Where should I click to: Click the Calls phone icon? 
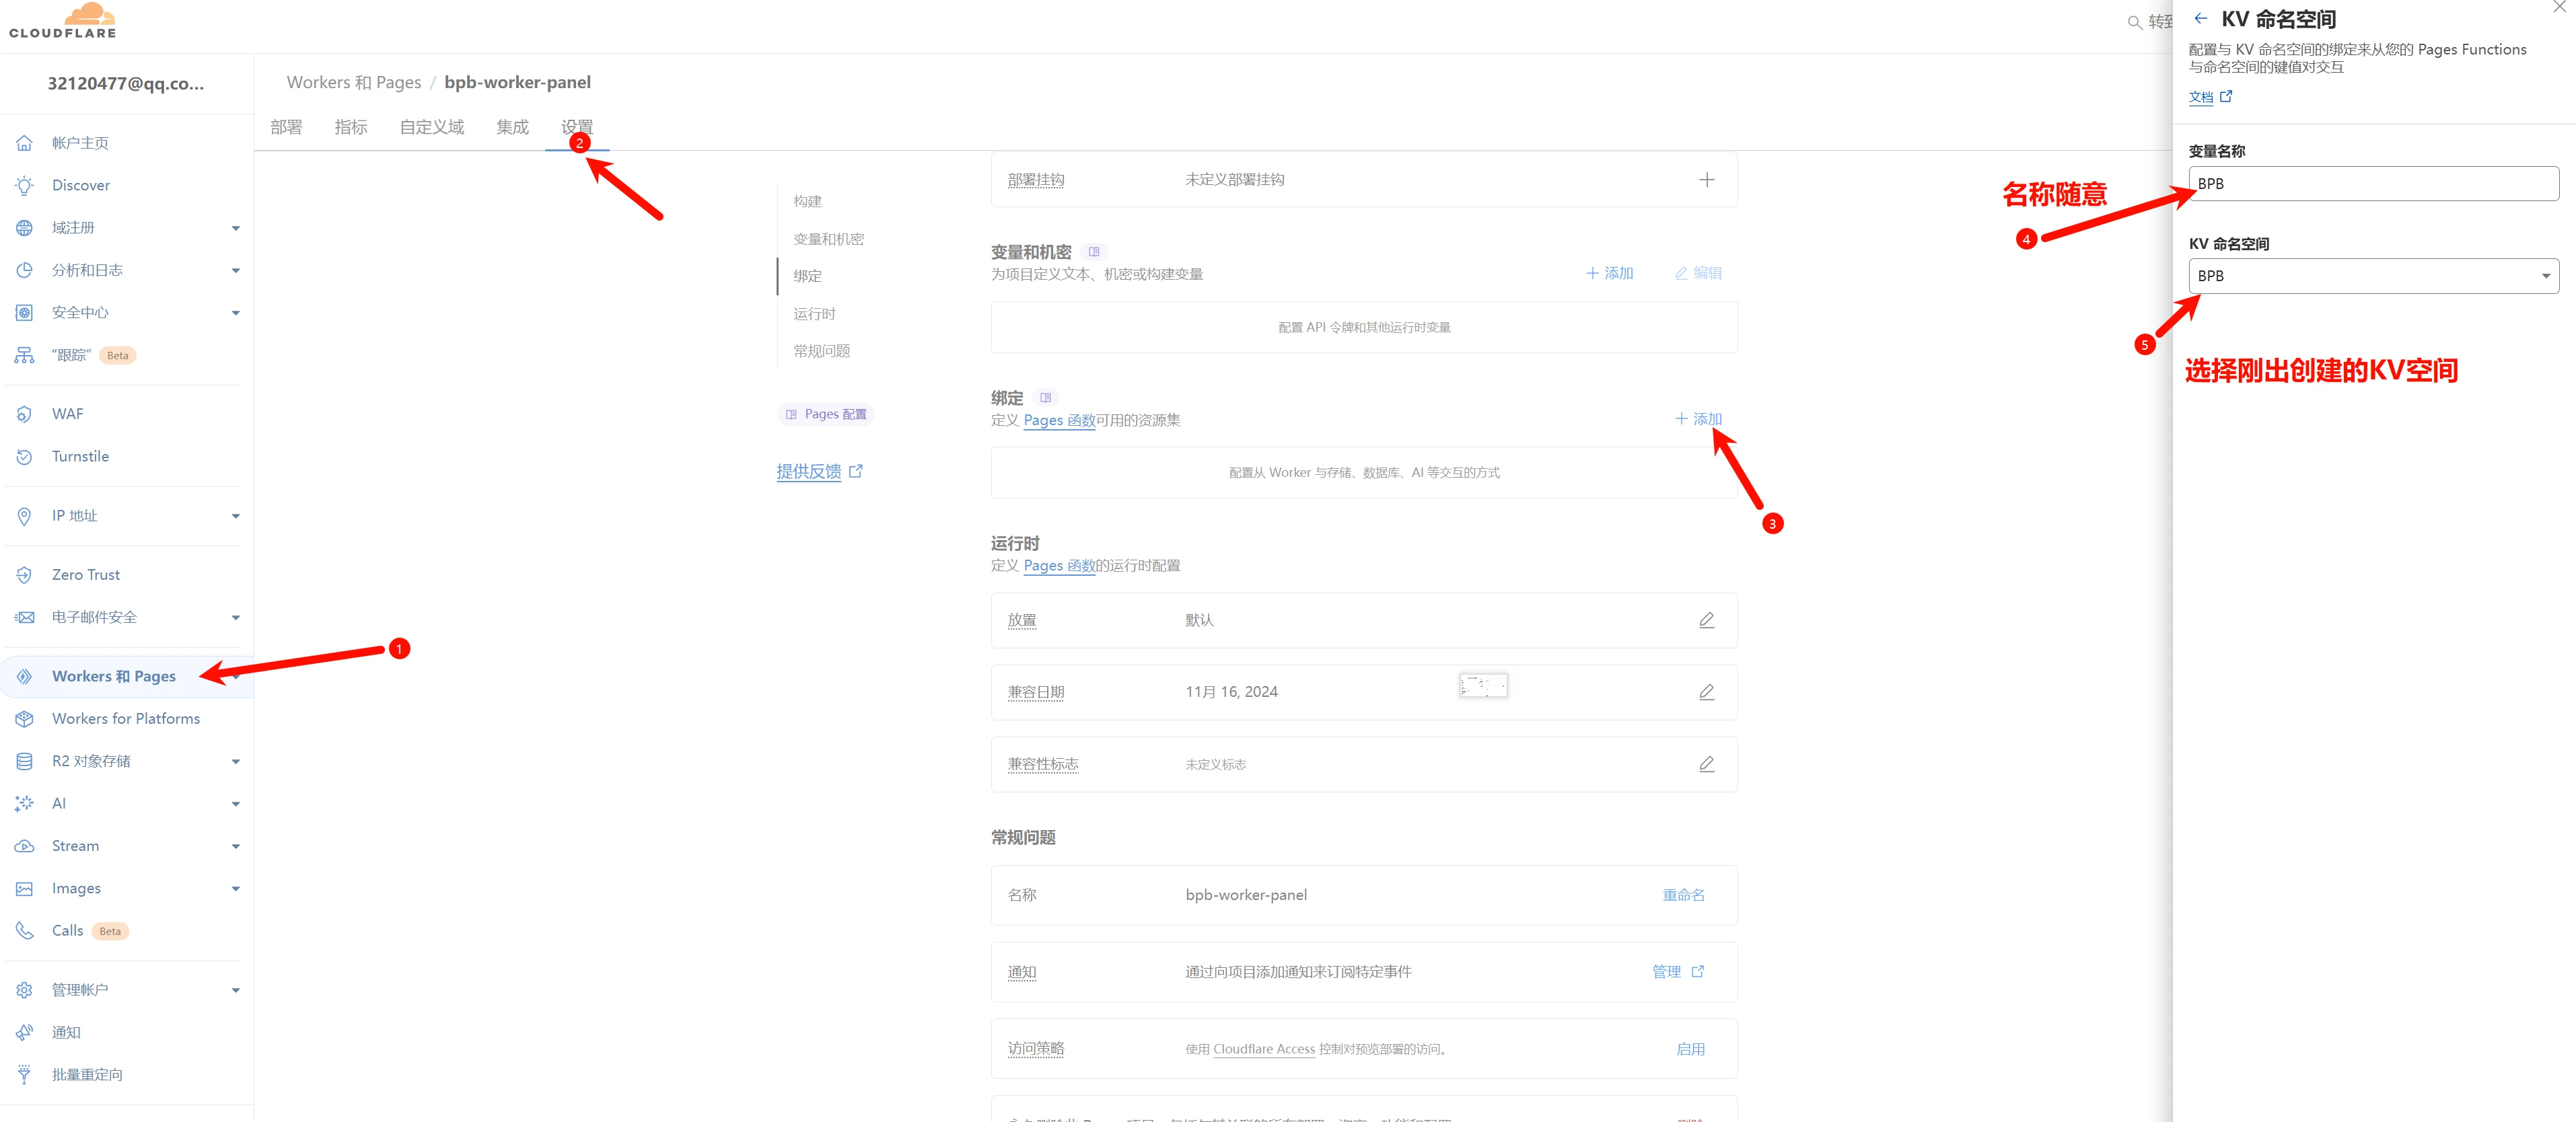(24, 931)
